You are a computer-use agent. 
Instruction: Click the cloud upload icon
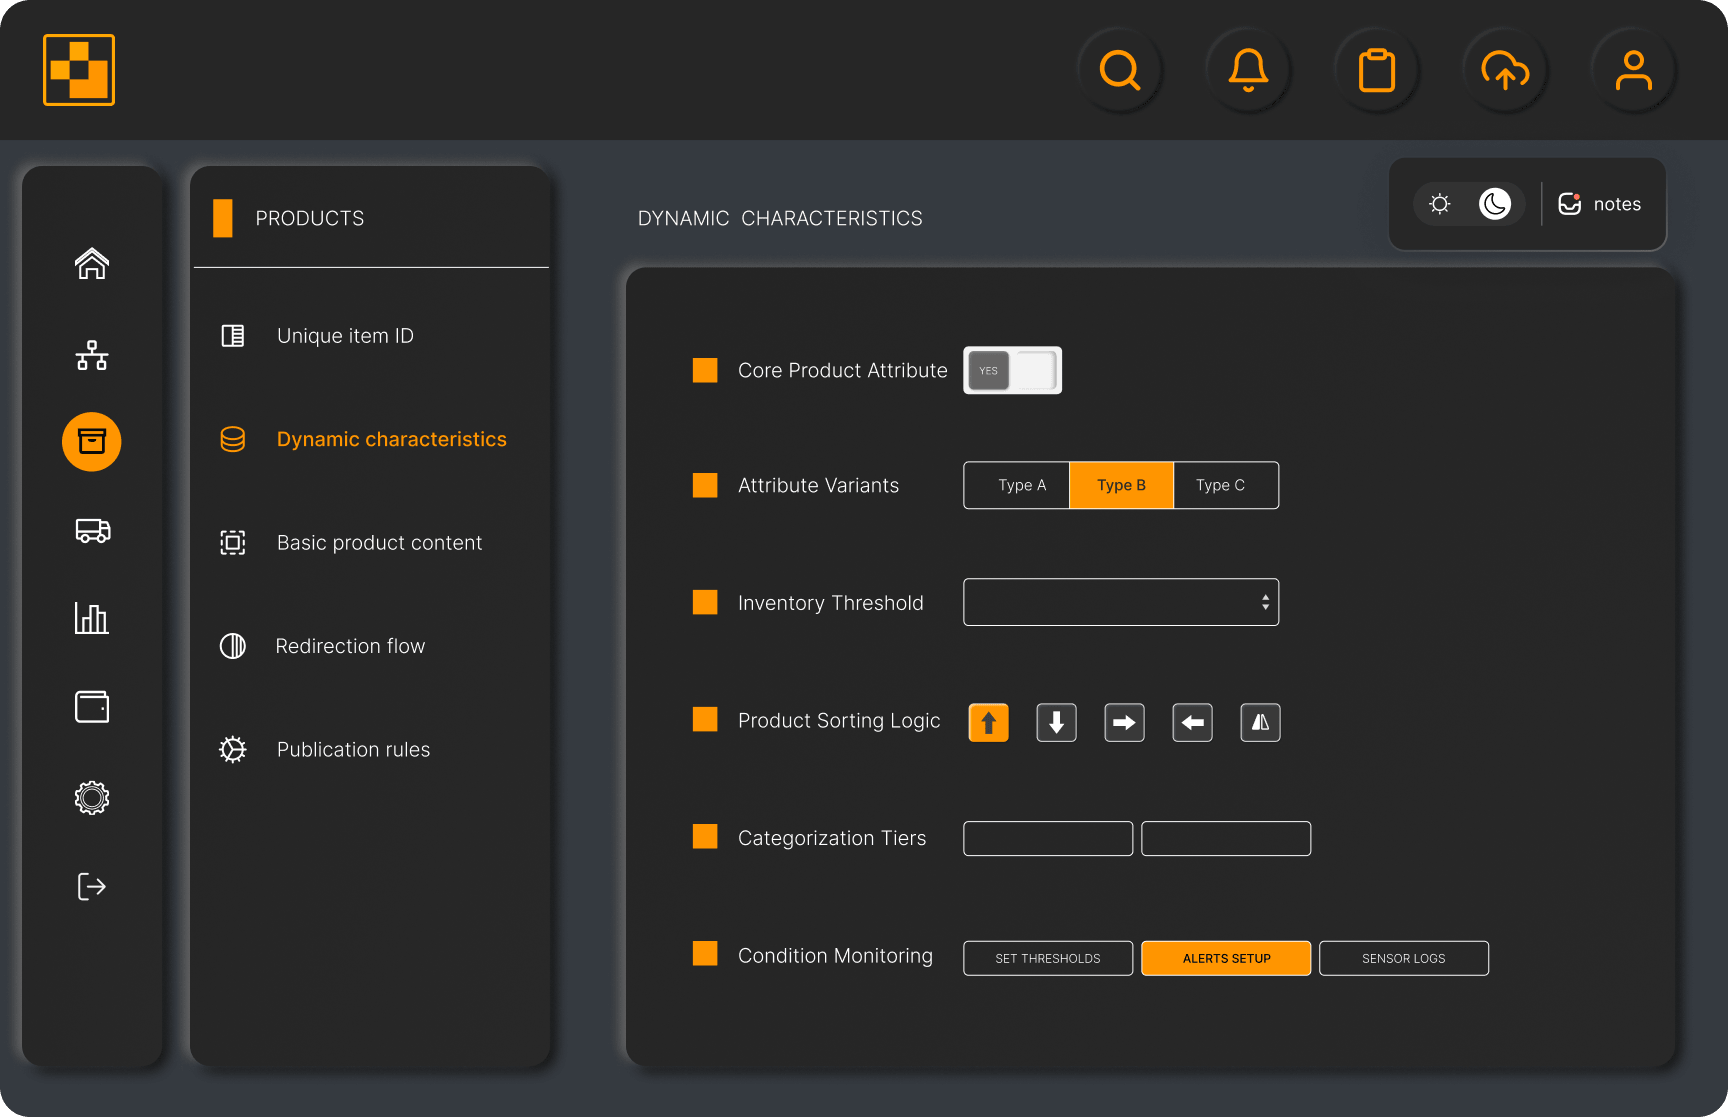coord(1505,71)
